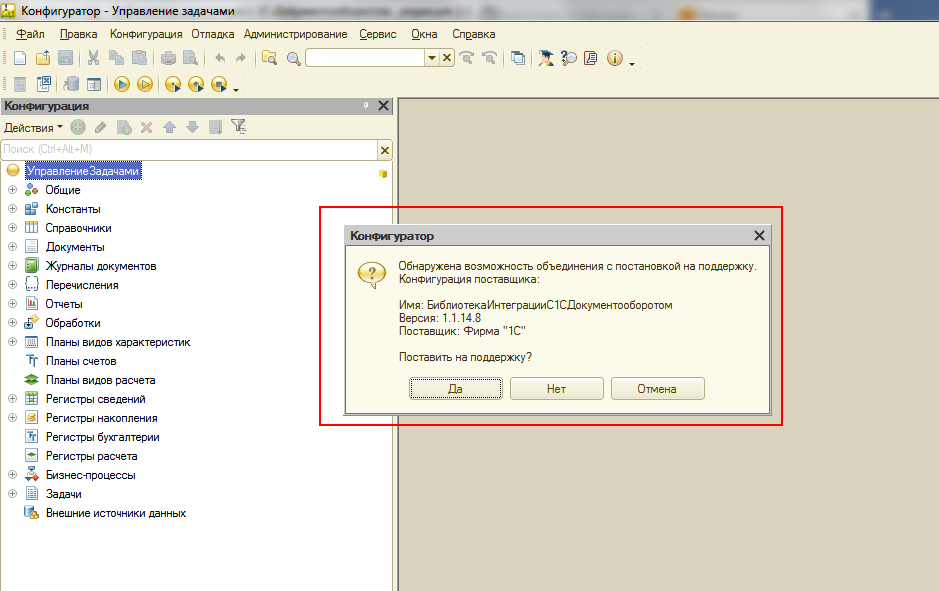Clear the configuration tree search

coord(384,150)
